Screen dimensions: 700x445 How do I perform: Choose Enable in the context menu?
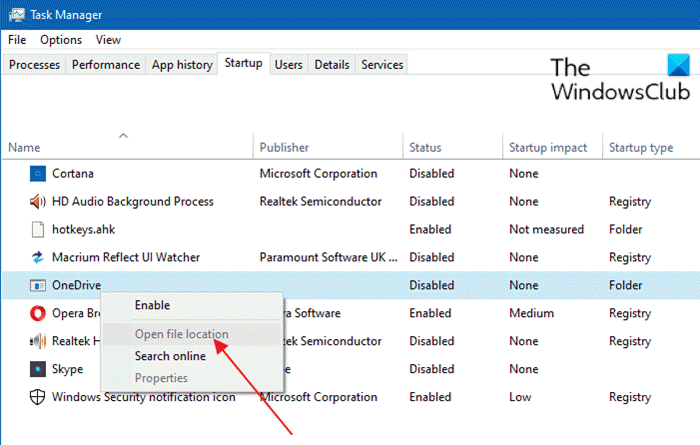click(x=152, y=306)
